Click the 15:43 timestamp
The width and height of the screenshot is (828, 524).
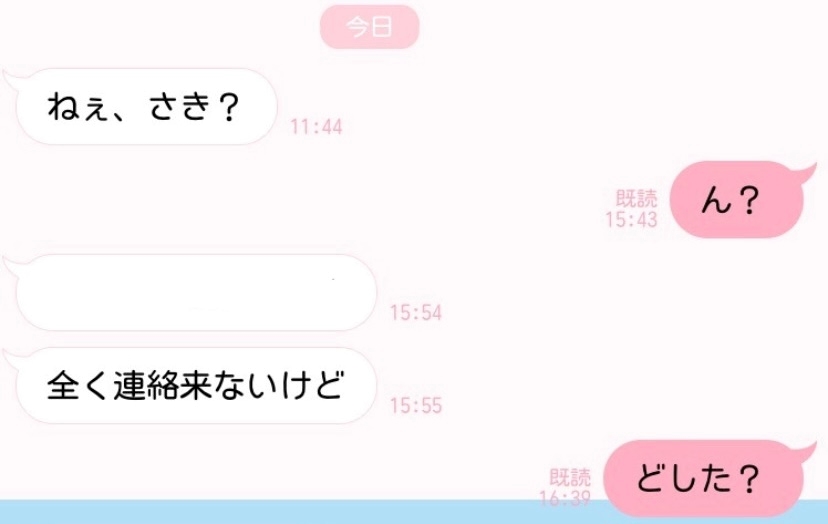[632, 219]
